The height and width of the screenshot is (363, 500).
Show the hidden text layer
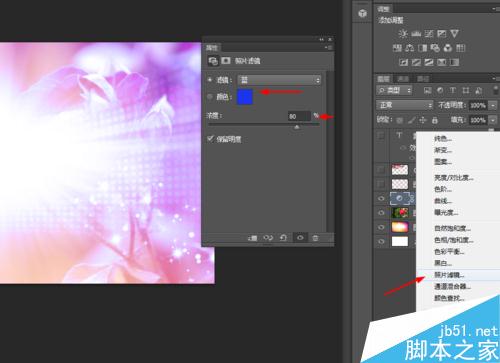tap(381, 136)
